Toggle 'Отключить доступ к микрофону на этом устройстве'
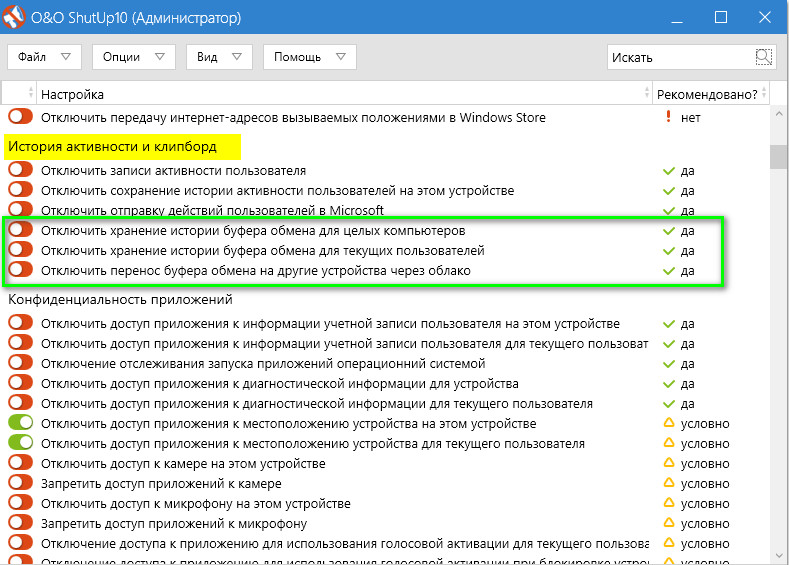 click(x=21, y=503)
